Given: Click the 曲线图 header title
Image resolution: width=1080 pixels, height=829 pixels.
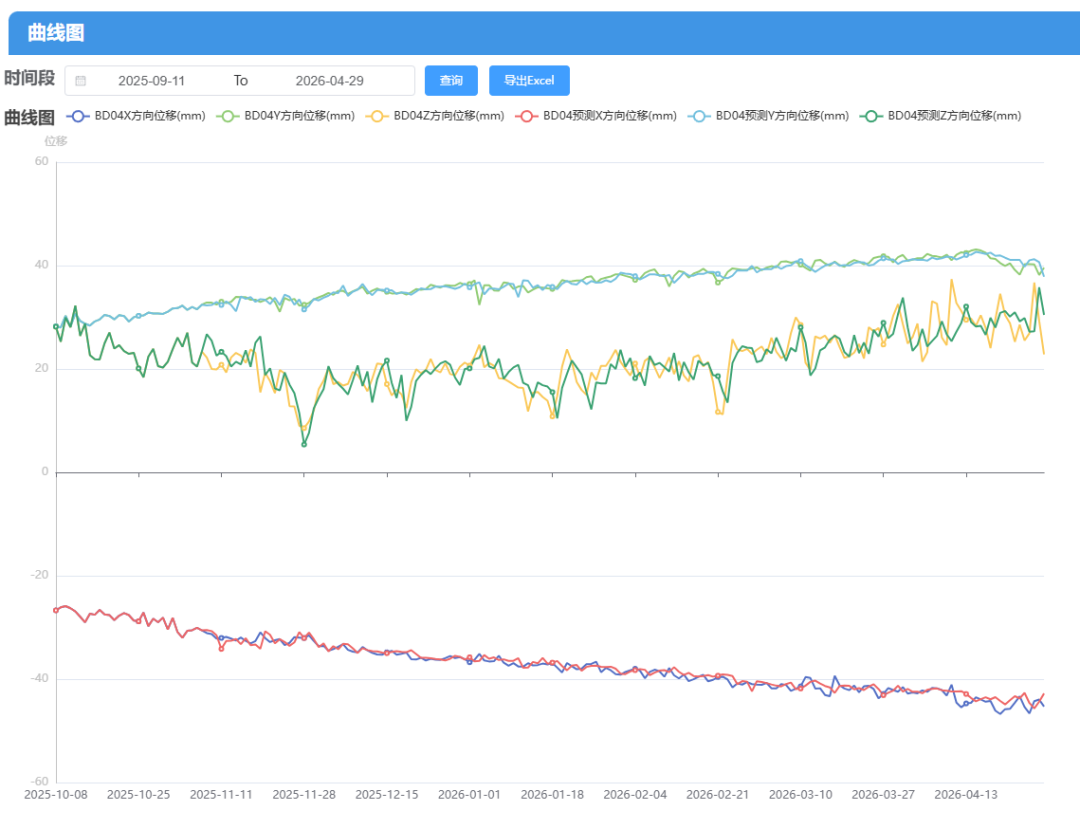Looking at the screenshot, I should (56, 33).
